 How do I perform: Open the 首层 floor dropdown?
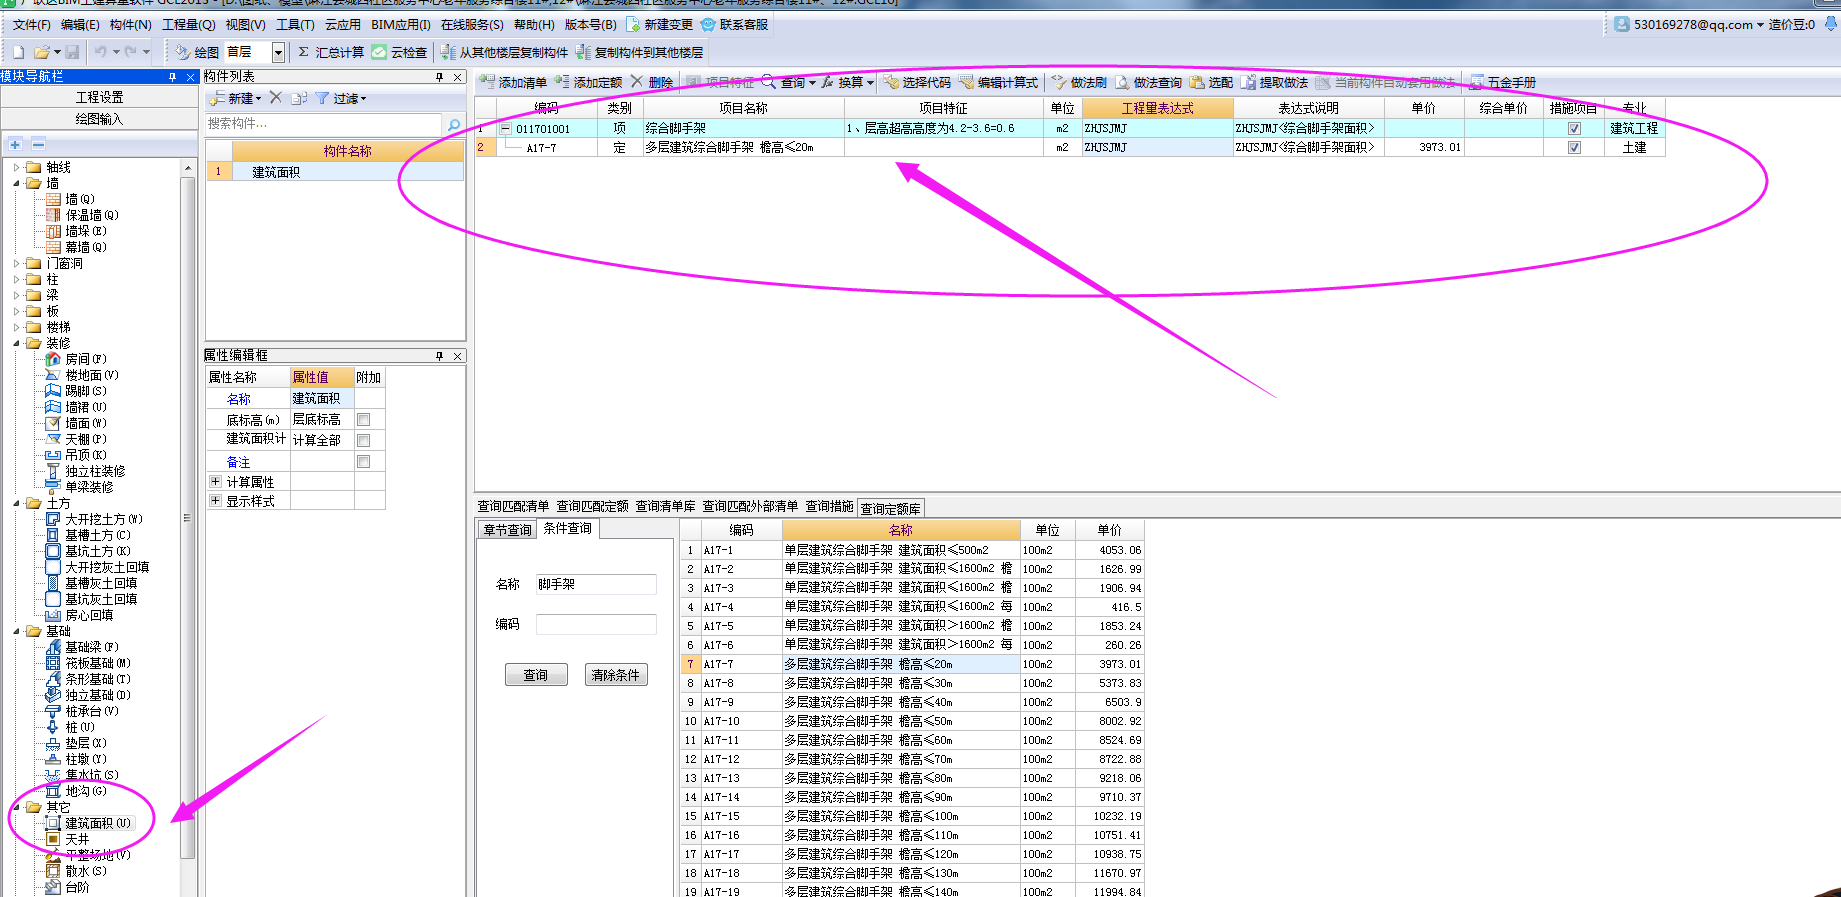click(278, 52)
